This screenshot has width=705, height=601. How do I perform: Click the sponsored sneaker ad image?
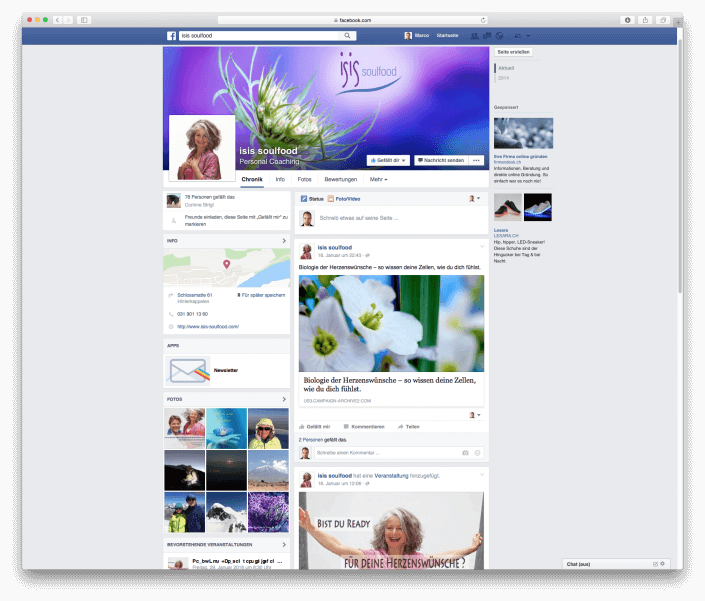tap(522, 207)
